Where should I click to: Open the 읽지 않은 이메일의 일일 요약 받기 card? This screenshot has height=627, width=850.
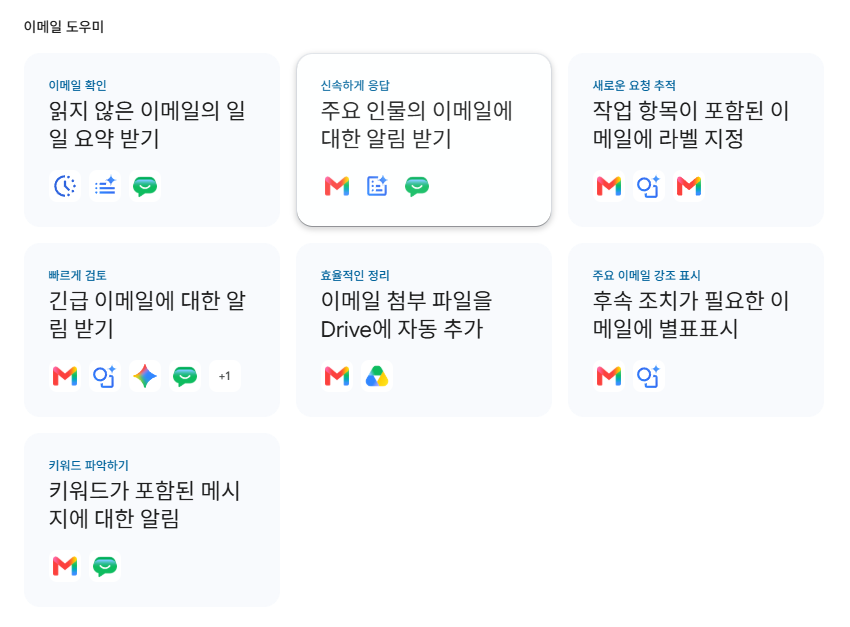152,140
